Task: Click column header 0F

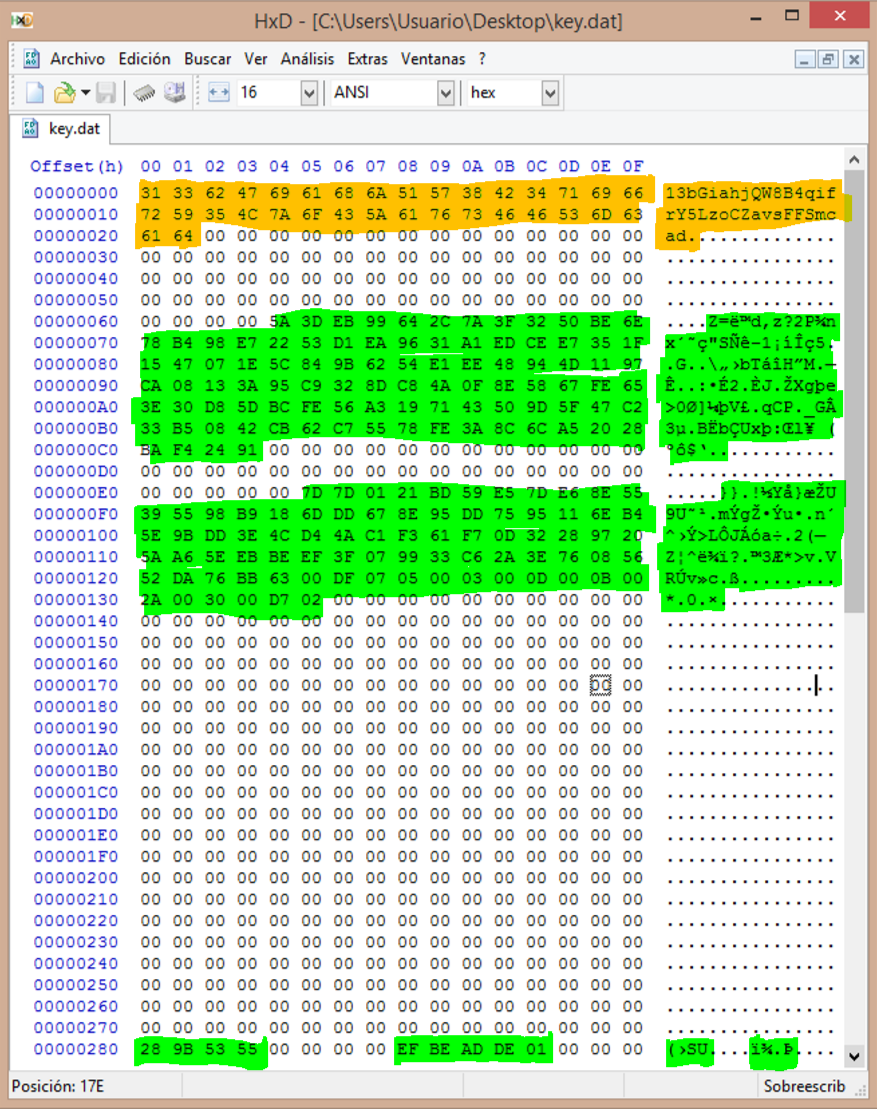Action: [x=633, y=166]
